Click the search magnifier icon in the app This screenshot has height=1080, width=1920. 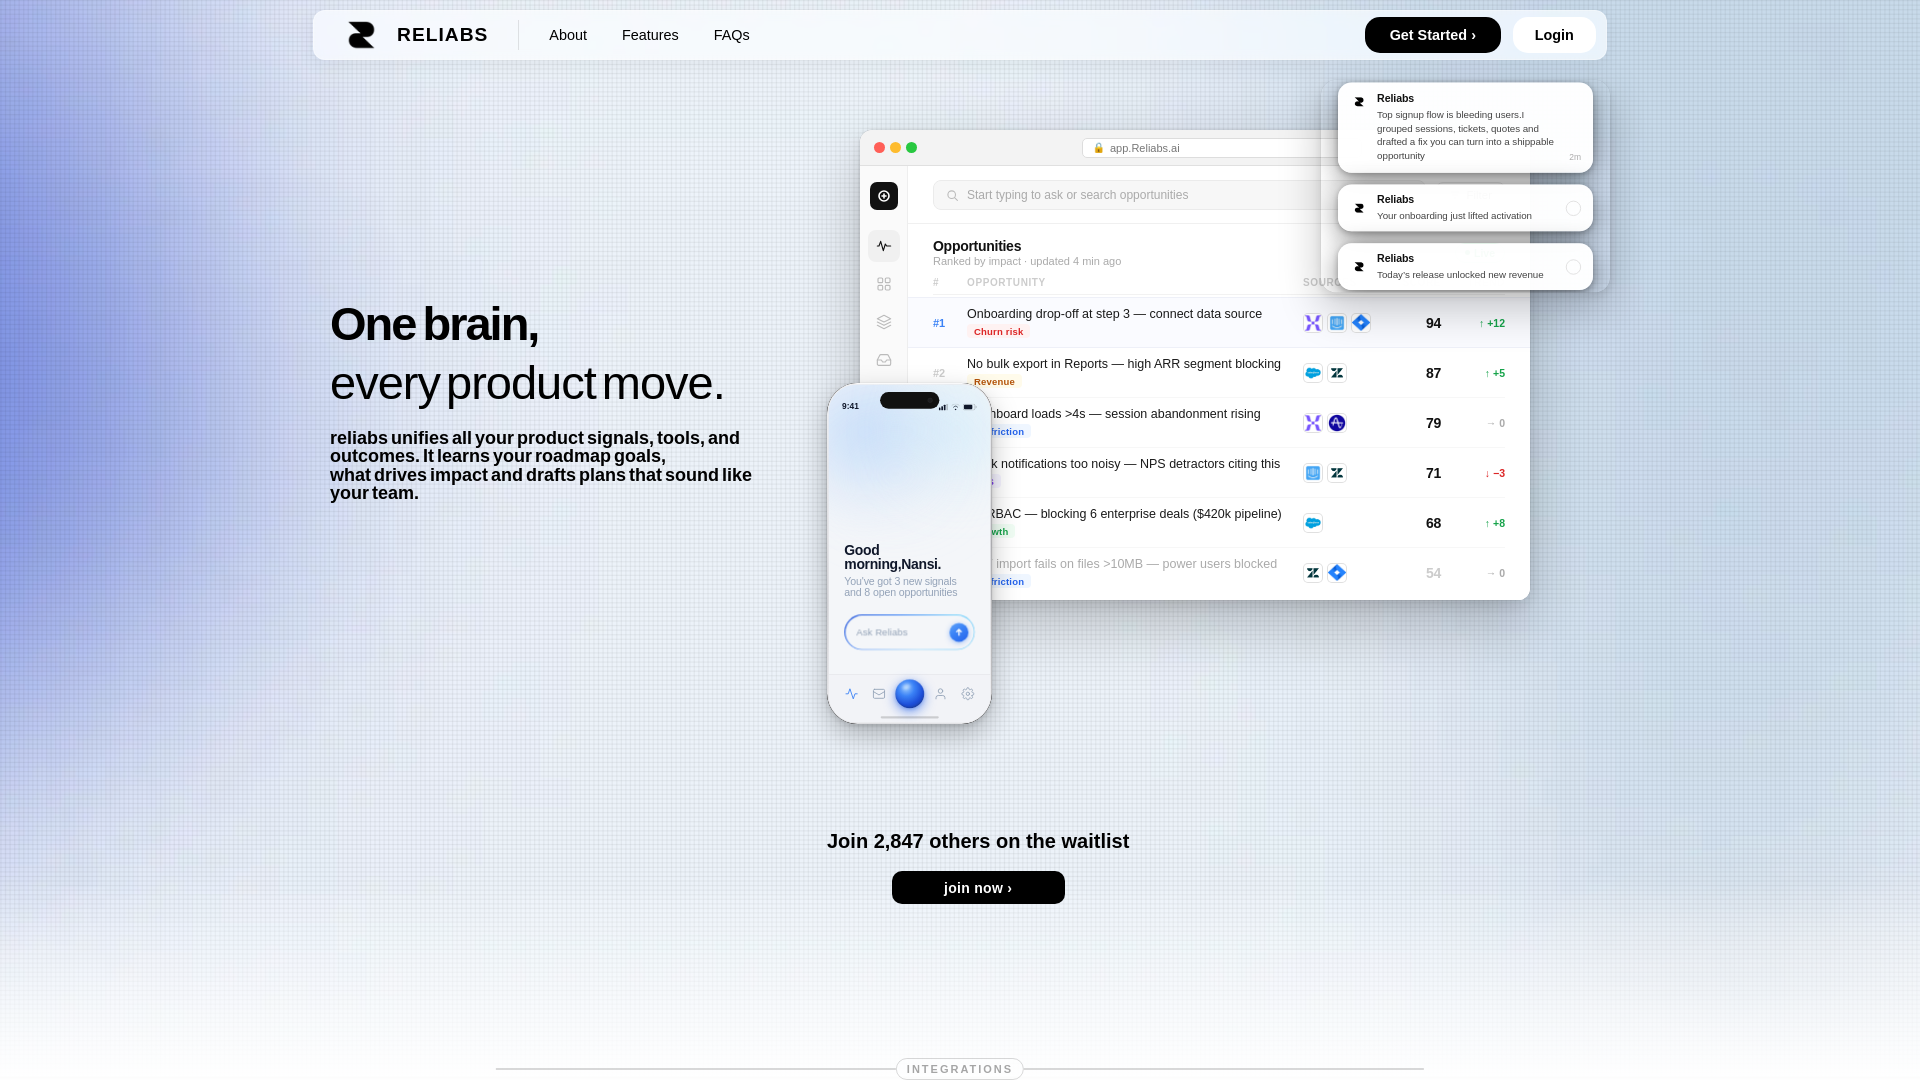pyautogui.click(x=952, y=196)
